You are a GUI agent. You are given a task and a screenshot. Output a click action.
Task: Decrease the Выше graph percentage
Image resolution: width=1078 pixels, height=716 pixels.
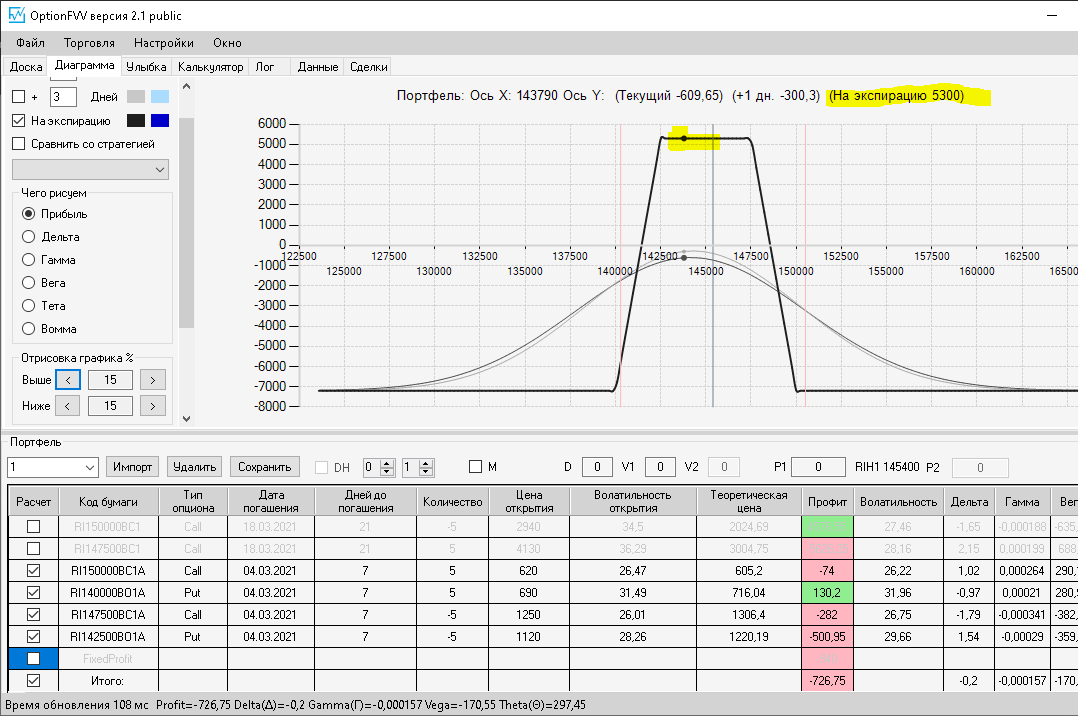pos(67,380)
